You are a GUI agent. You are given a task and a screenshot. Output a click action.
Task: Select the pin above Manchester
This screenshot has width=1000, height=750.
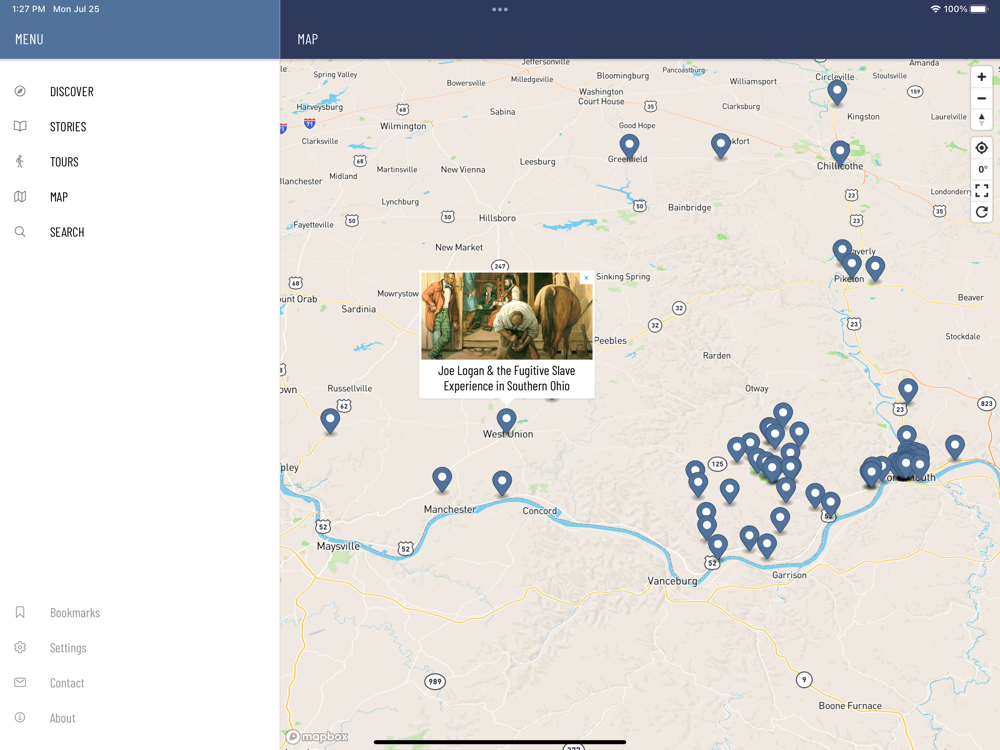[x=442, y=480]
